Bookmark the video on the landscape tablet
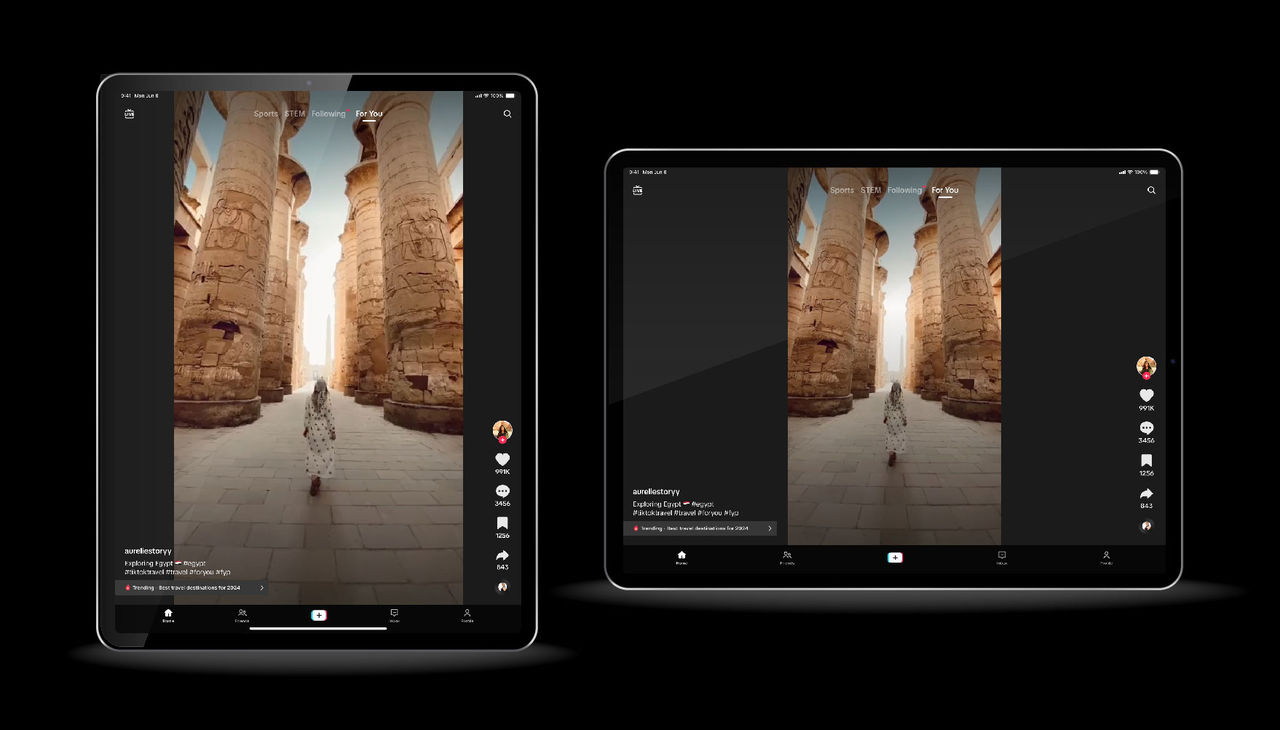 click(1146, 461)
